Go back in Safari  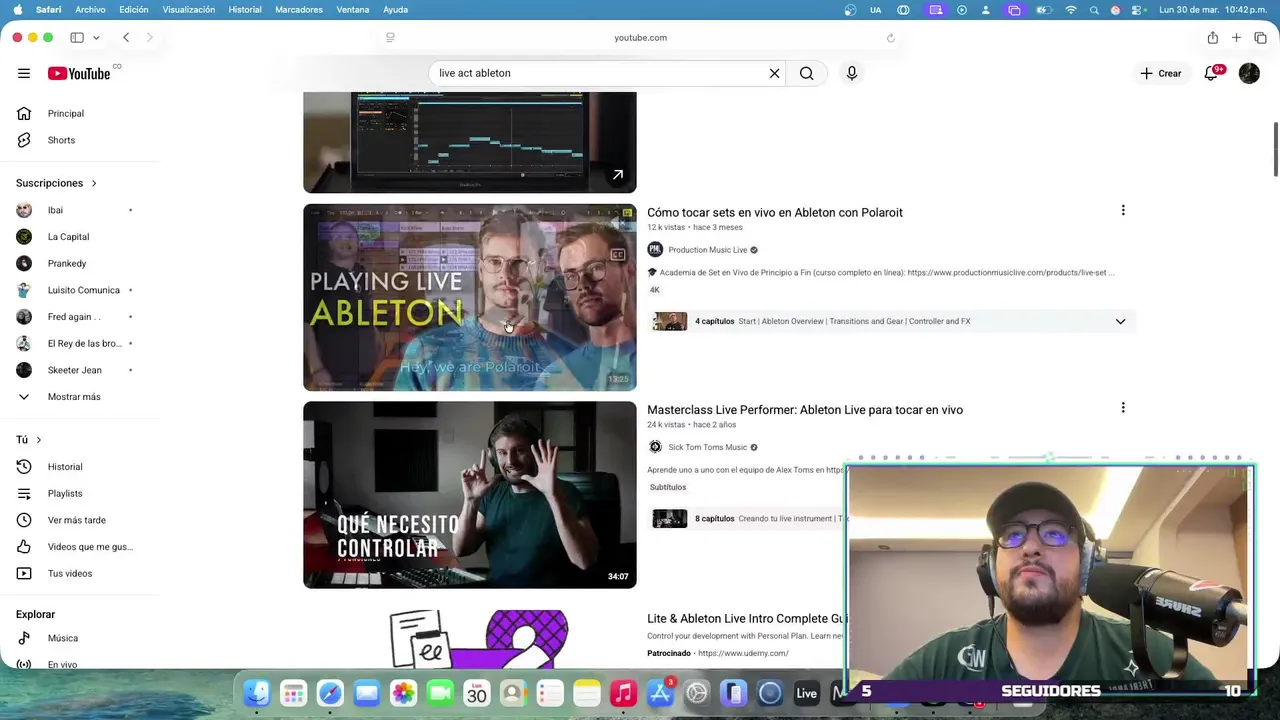point(126,38)
